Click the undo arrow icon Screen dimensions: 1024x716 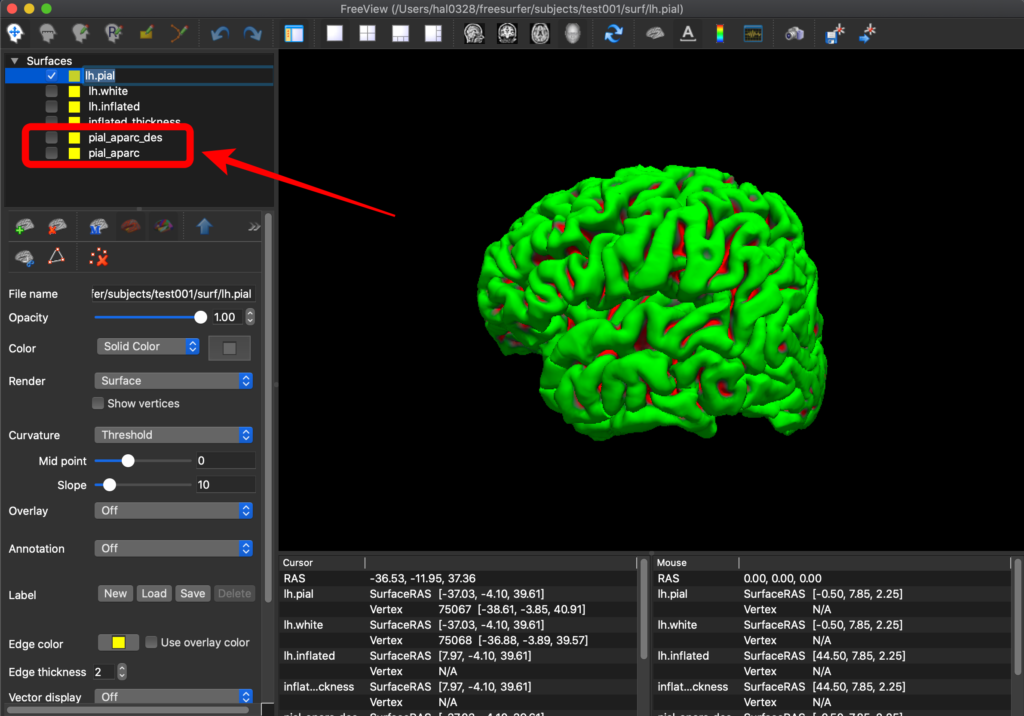pos(219,33)
